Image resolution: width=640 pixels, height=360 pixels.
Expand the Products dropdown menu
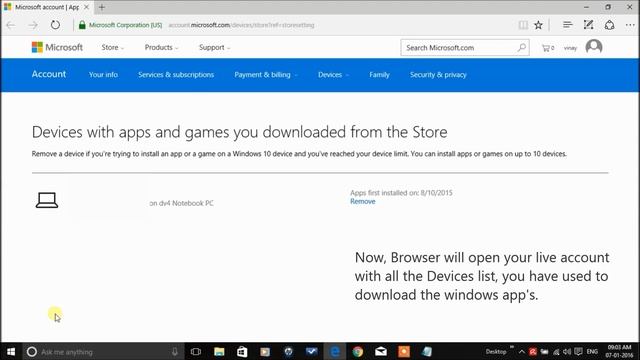pos(161,47)
